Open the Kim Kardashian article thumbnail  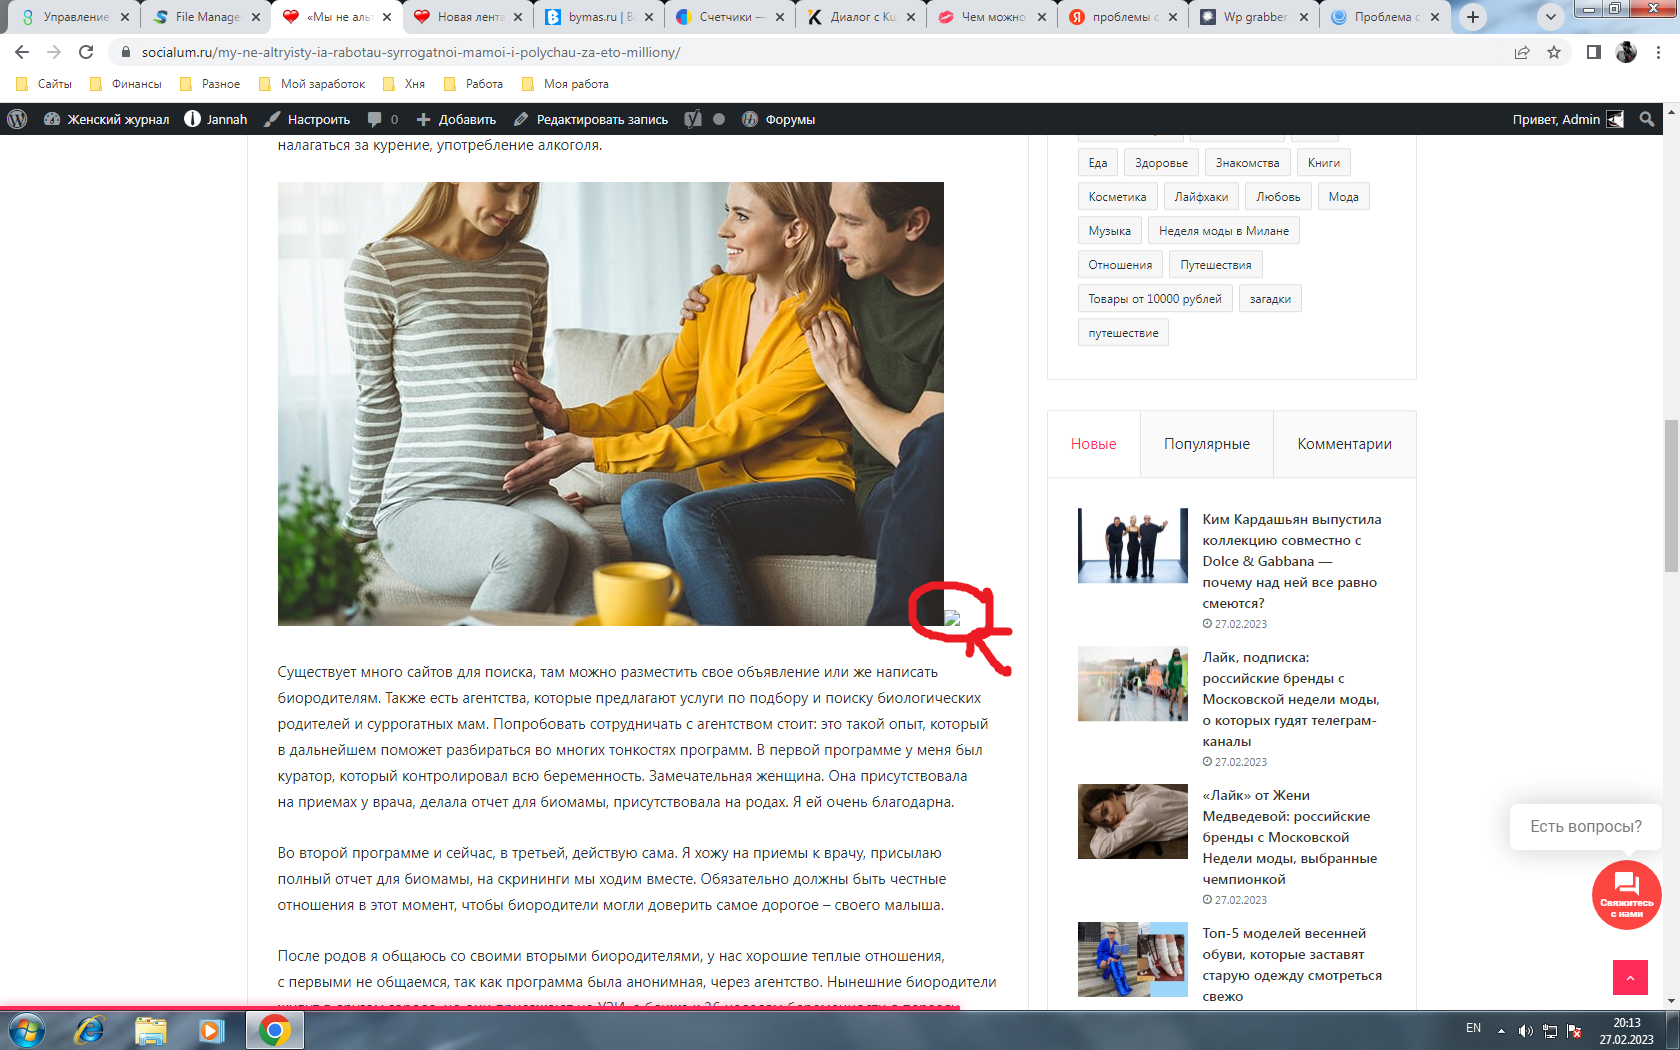(1132, 545)
